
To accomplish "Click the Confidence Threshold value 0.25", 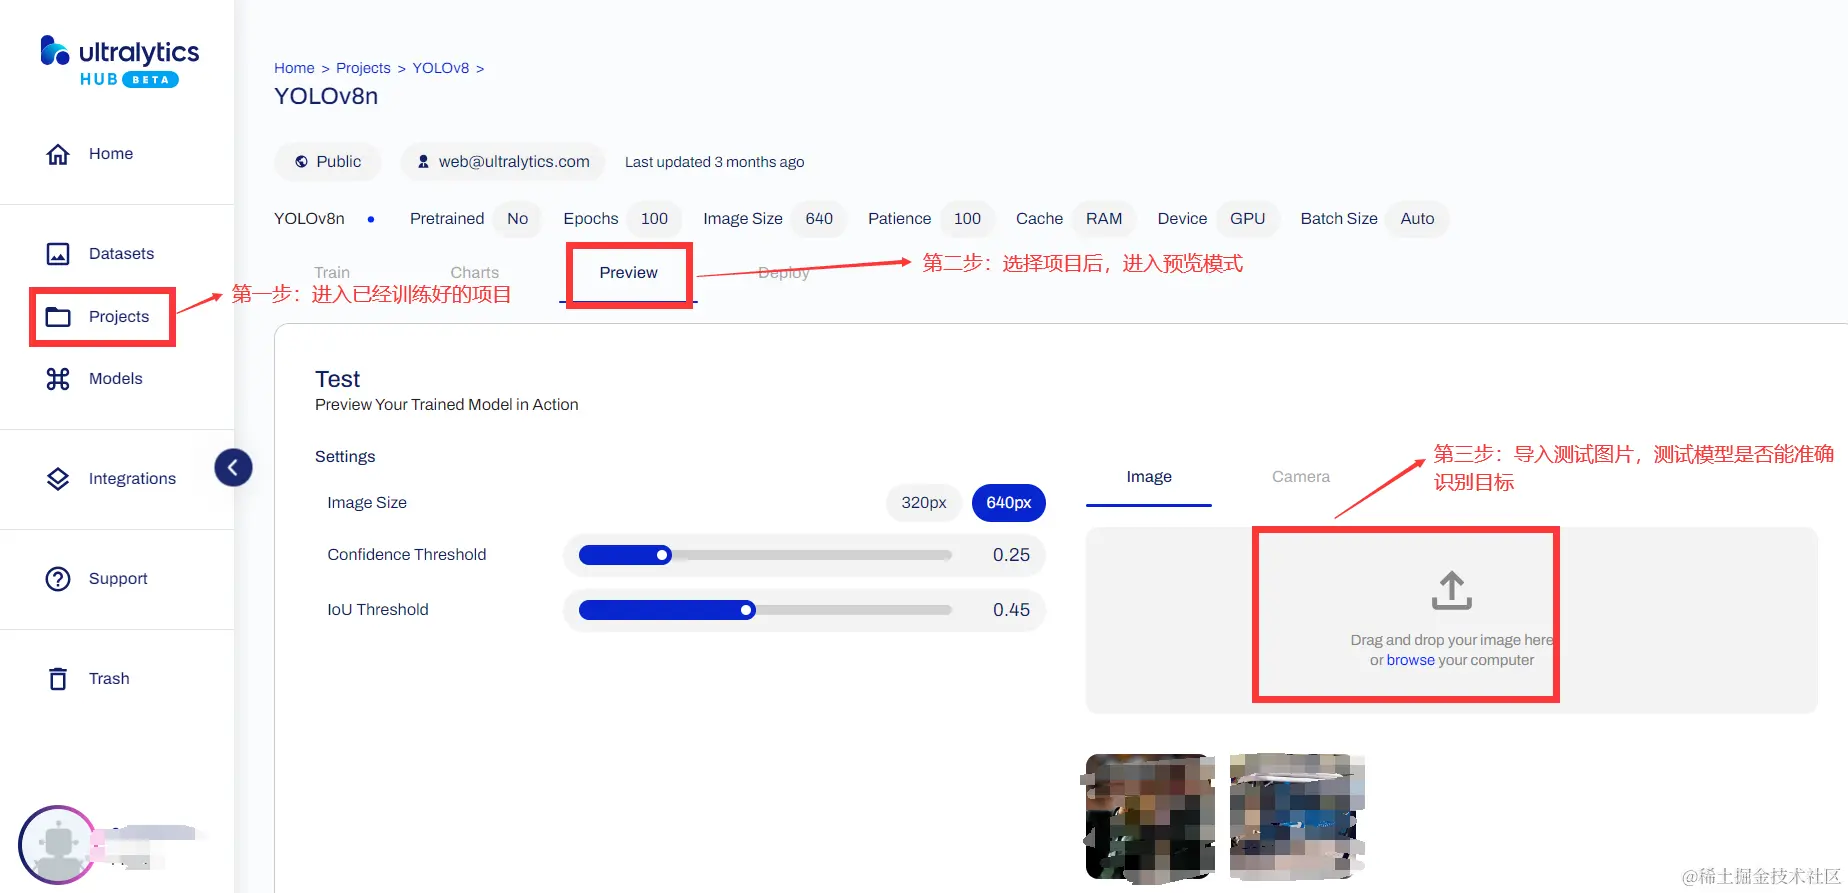I will [x=1011, y=555].
